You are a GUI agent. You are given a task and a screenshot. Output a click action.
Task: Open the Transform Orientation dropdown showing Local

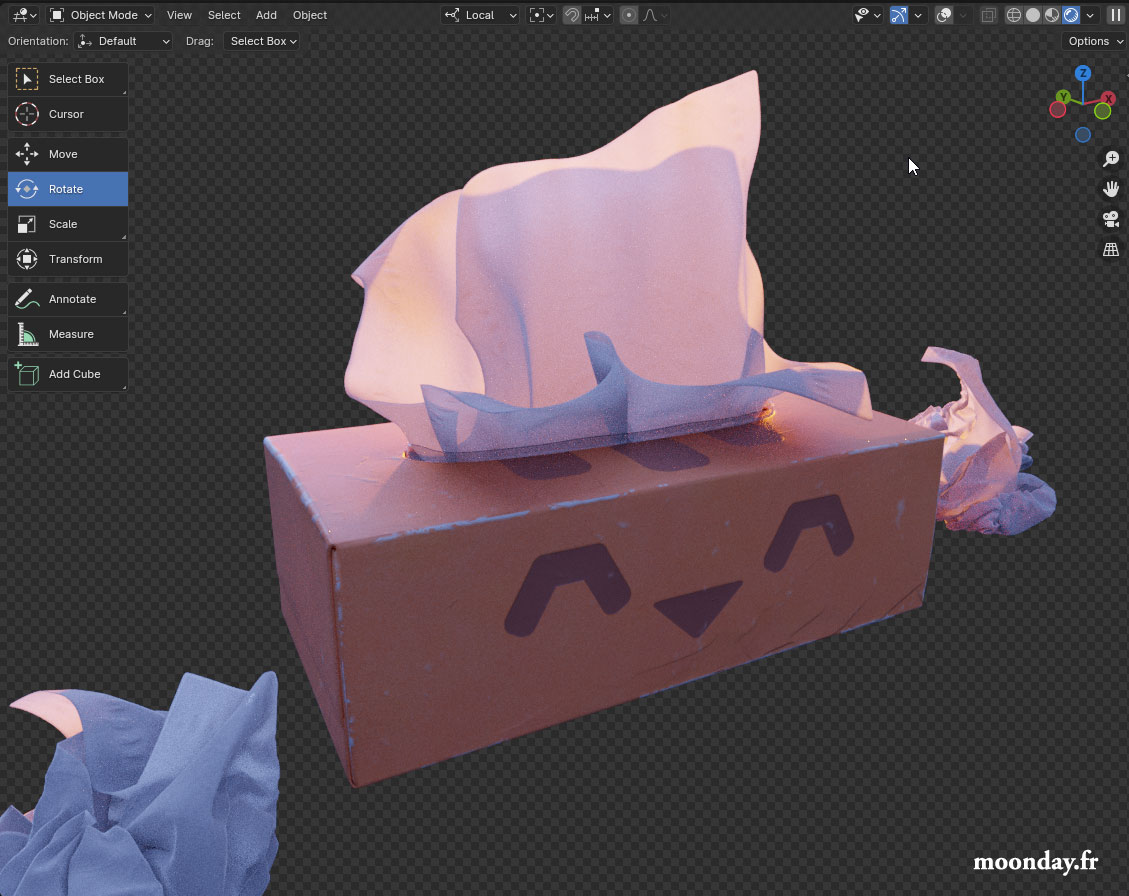click(480, 15)
